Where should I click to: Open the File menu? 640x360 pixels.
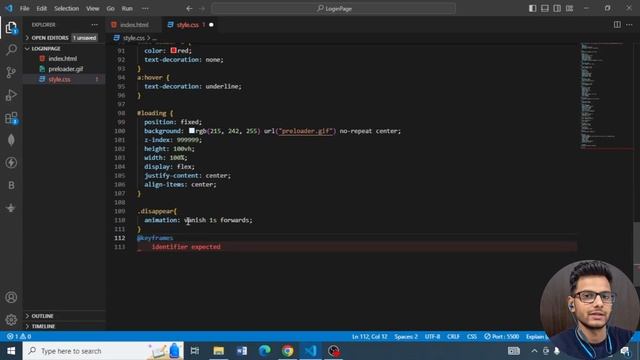[24, 8]
